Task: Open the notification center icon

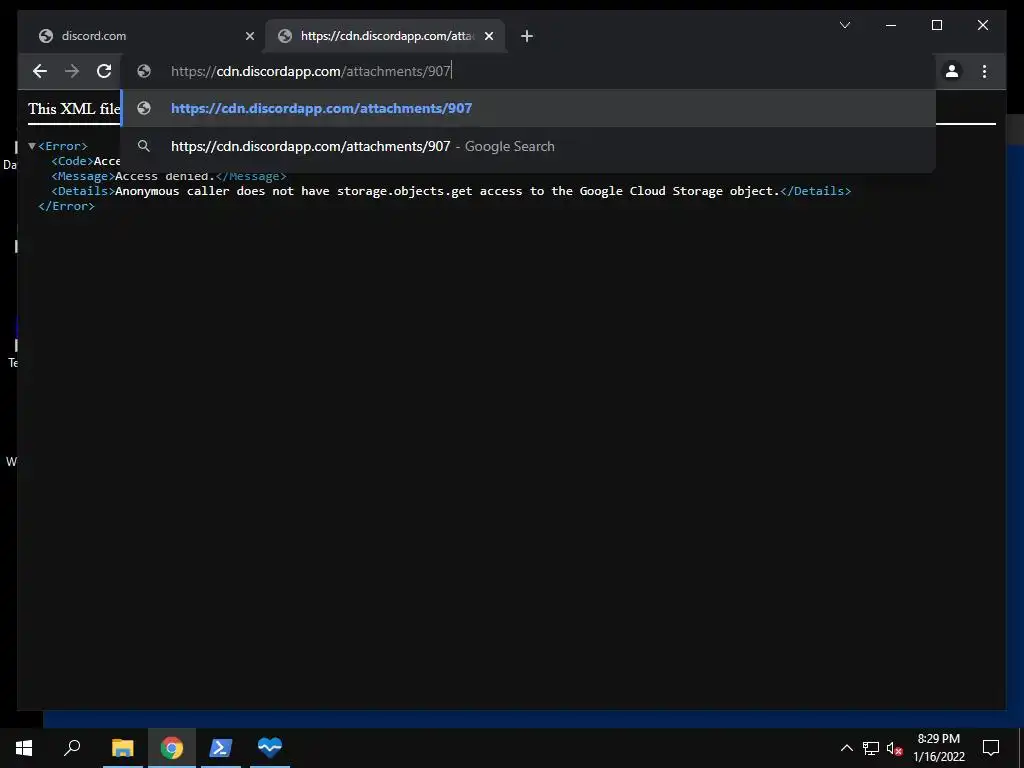Action: pos(991,748)
